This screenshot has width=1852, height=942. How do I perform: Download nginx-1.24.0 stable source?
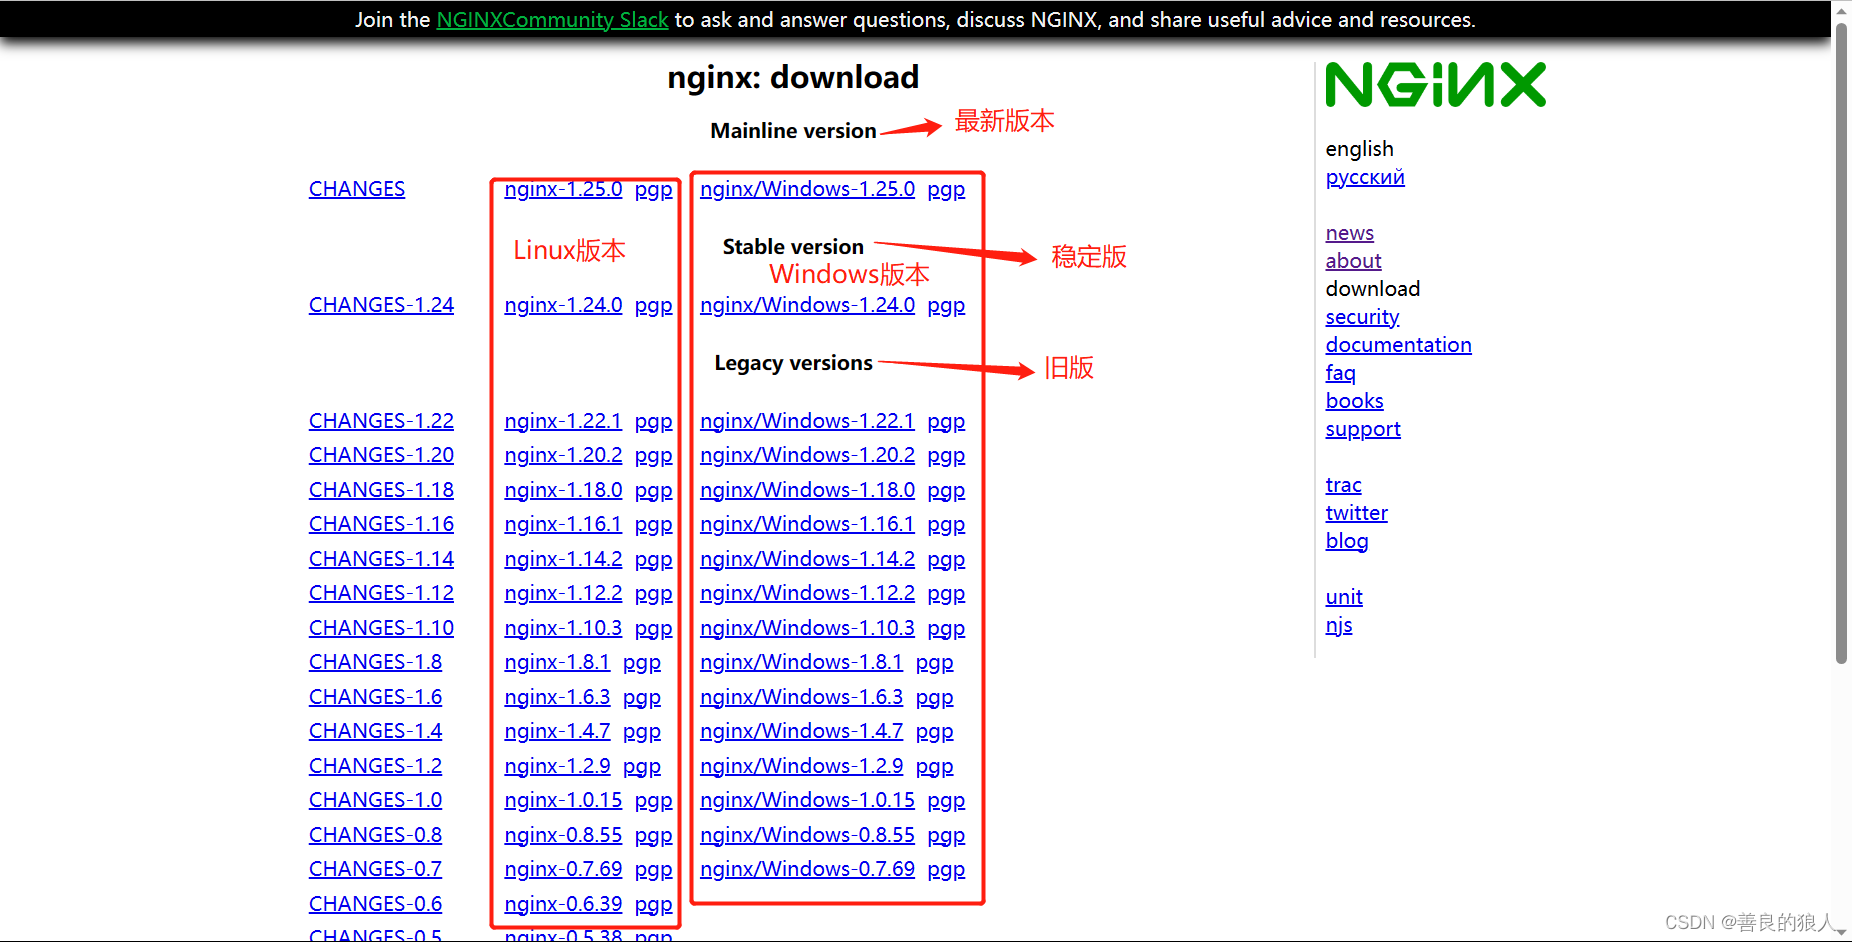pyautogui.click(x=563, y=305)
